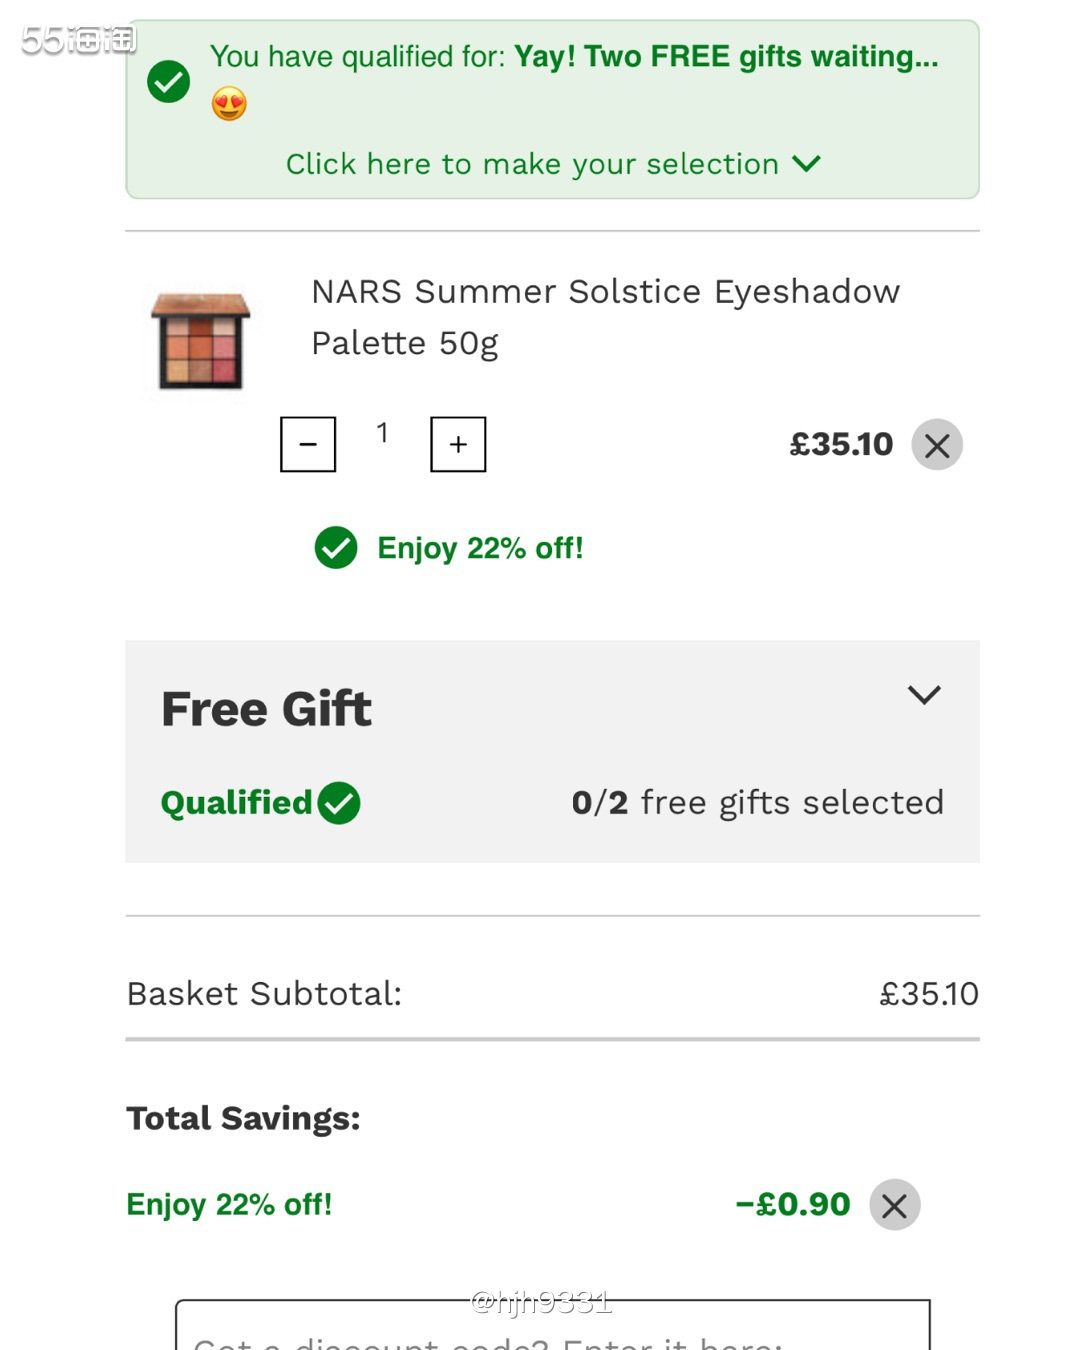This screenshot has height=1350, width=1080.
Task: Click the Free Gift heading
Action: [266, 709]
